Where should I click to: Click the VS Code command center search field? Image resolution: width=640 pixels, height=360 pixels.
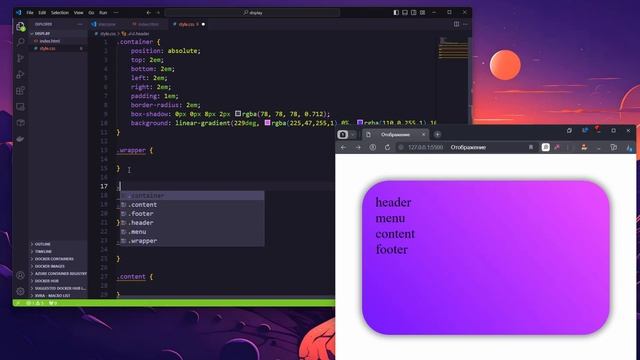[252, 13]
